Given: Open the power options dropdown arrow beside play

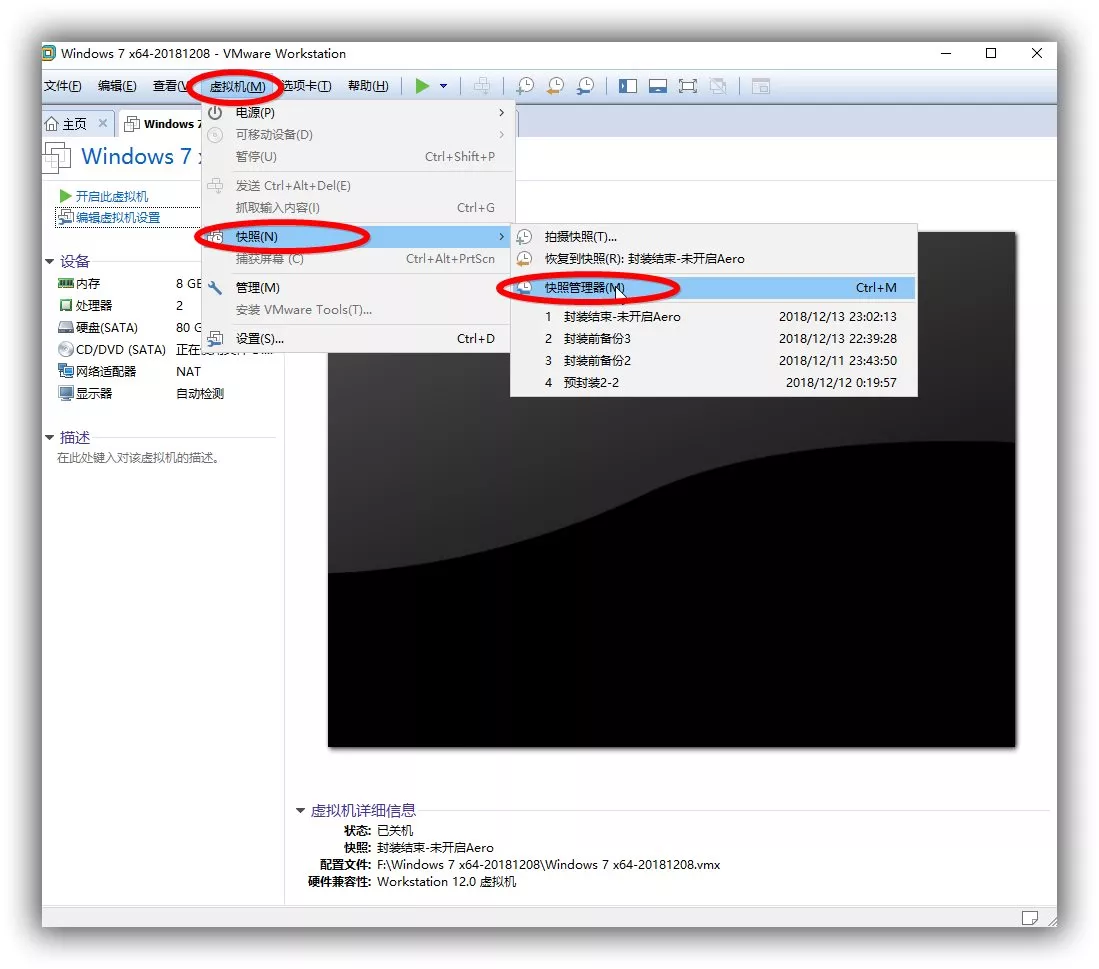Looking at the screenshot, I should point(444,86).
